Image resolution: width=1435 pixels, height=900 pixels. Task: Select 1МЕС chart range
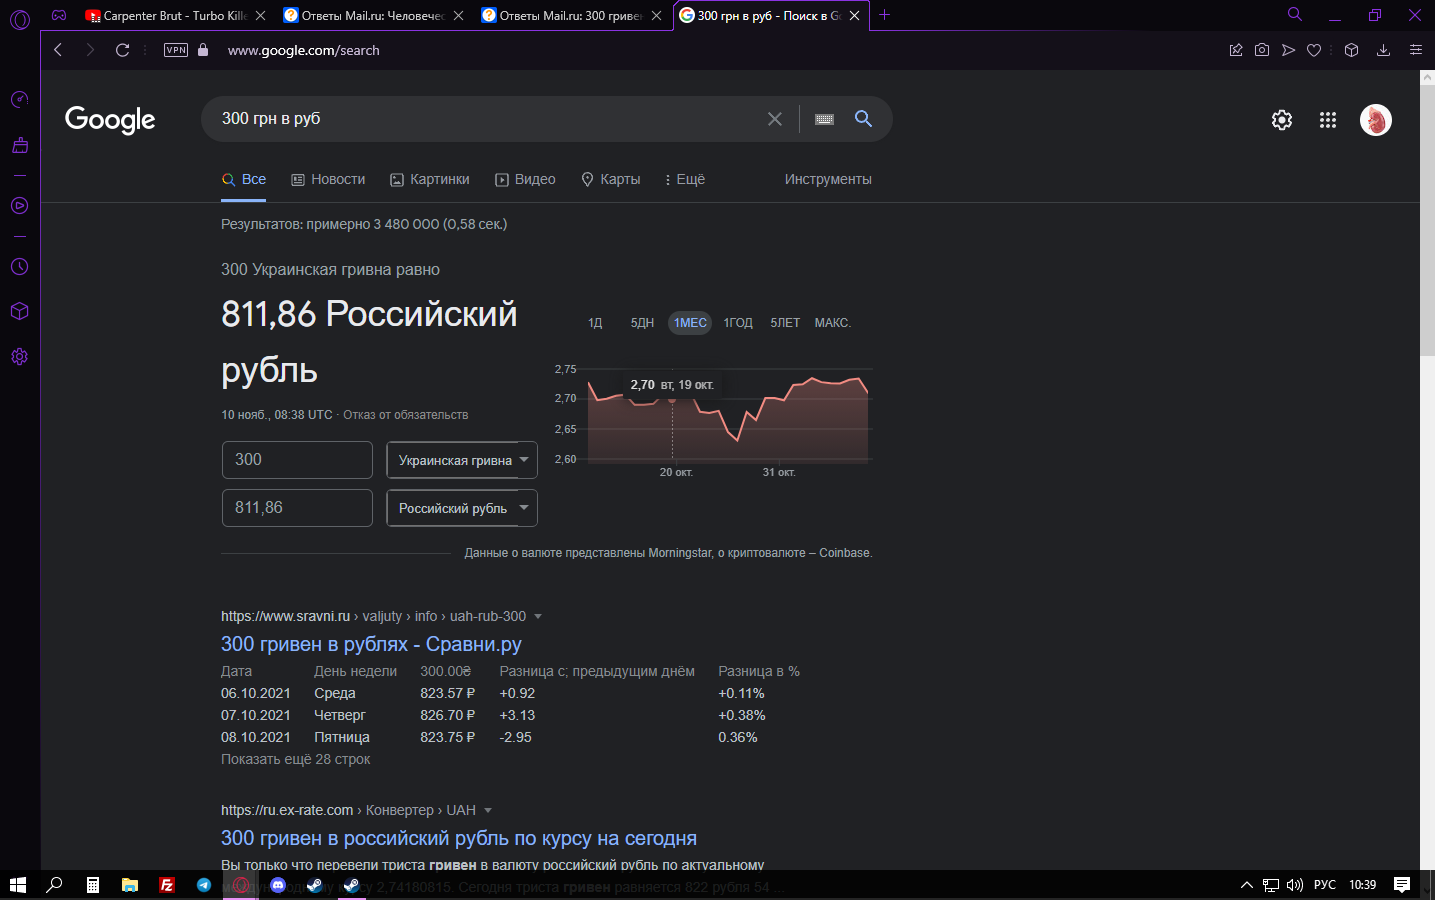tap(690, 323)
